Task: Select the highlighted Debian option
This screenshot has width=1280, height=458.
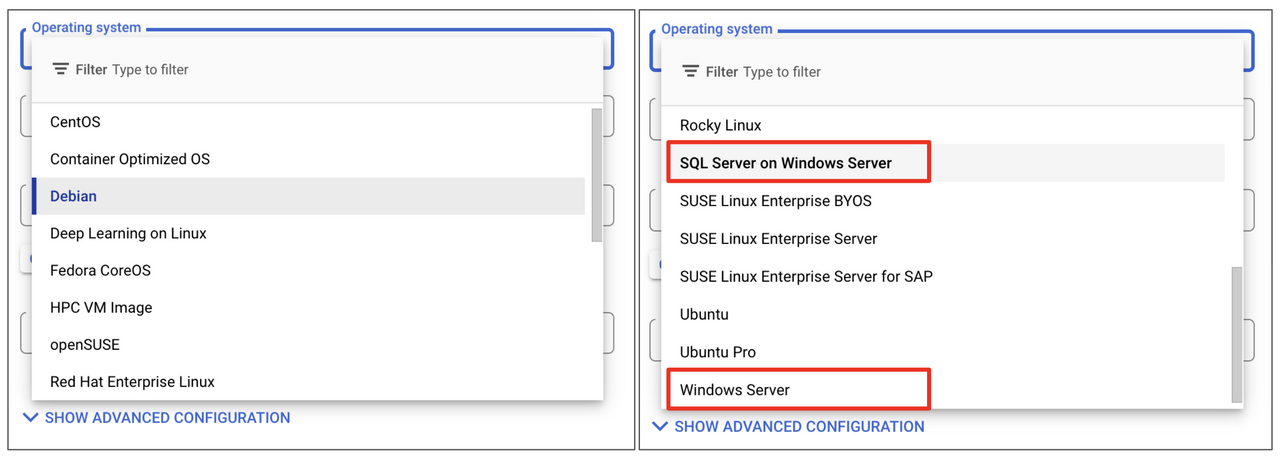Action: click(308, 196)
